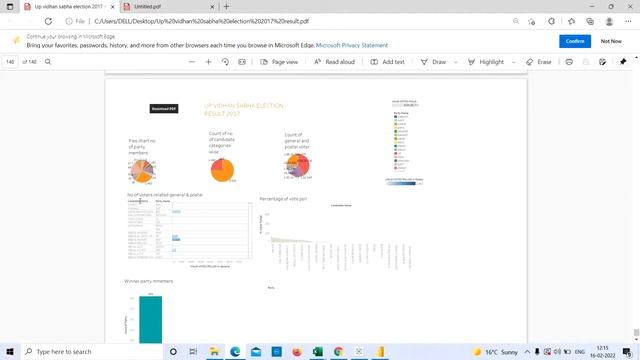Click the address bar URL
The height and width of the screenshot is (360, 640).
tap(202, 21)
